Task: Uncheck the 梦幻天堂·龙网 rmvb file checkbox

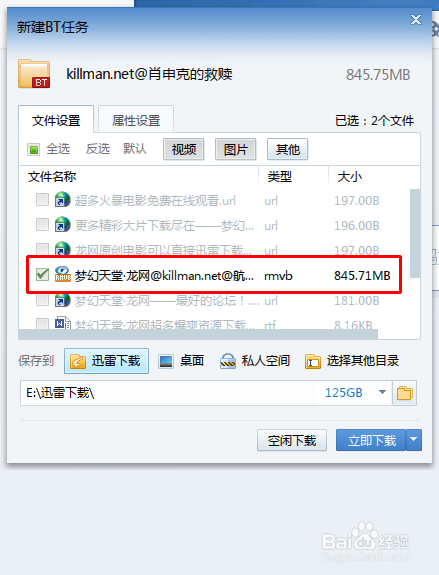Action: pyautogui.click(x=42, y=274)
